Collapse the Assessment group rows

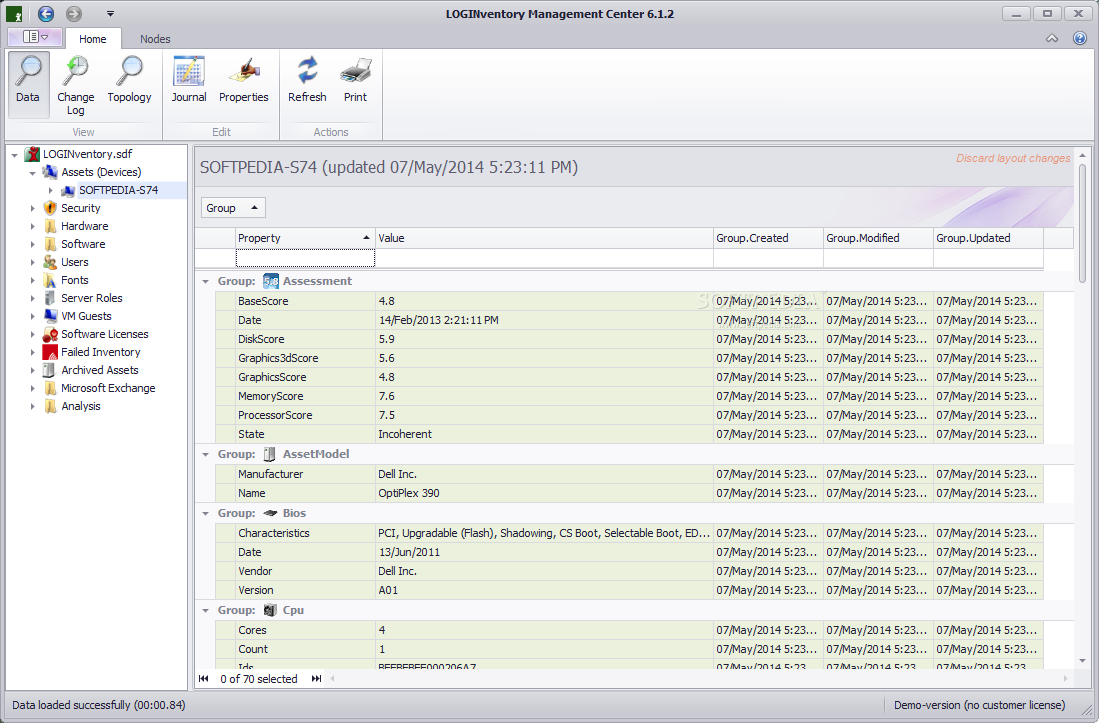point(205,281)
